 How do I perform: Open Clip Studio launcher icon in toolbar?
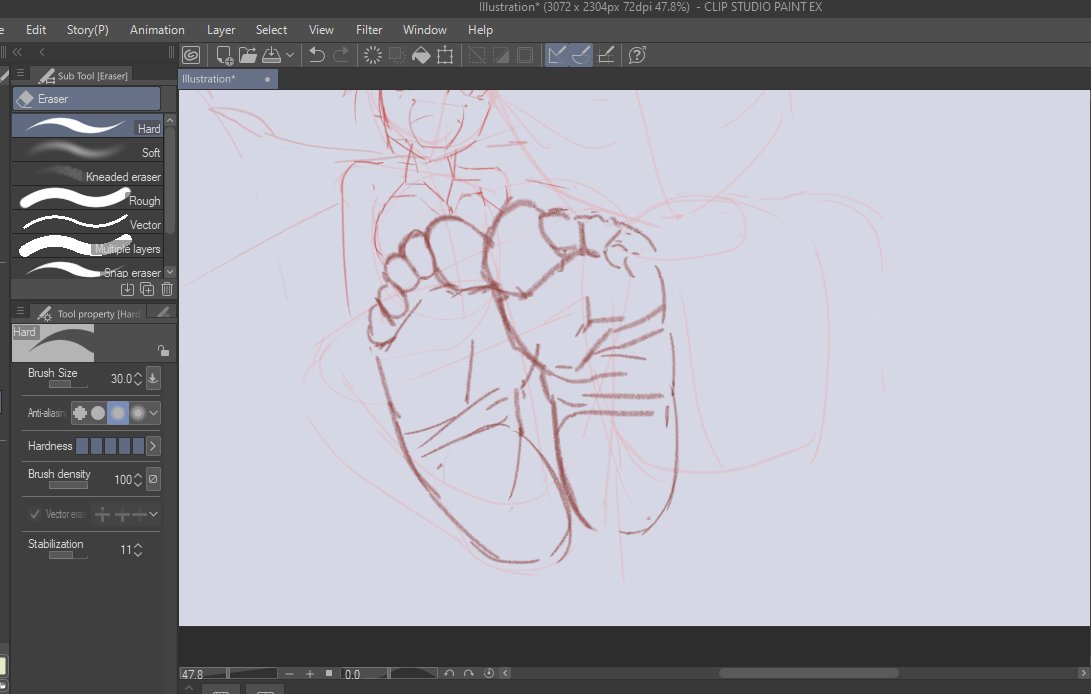point(191,55)
